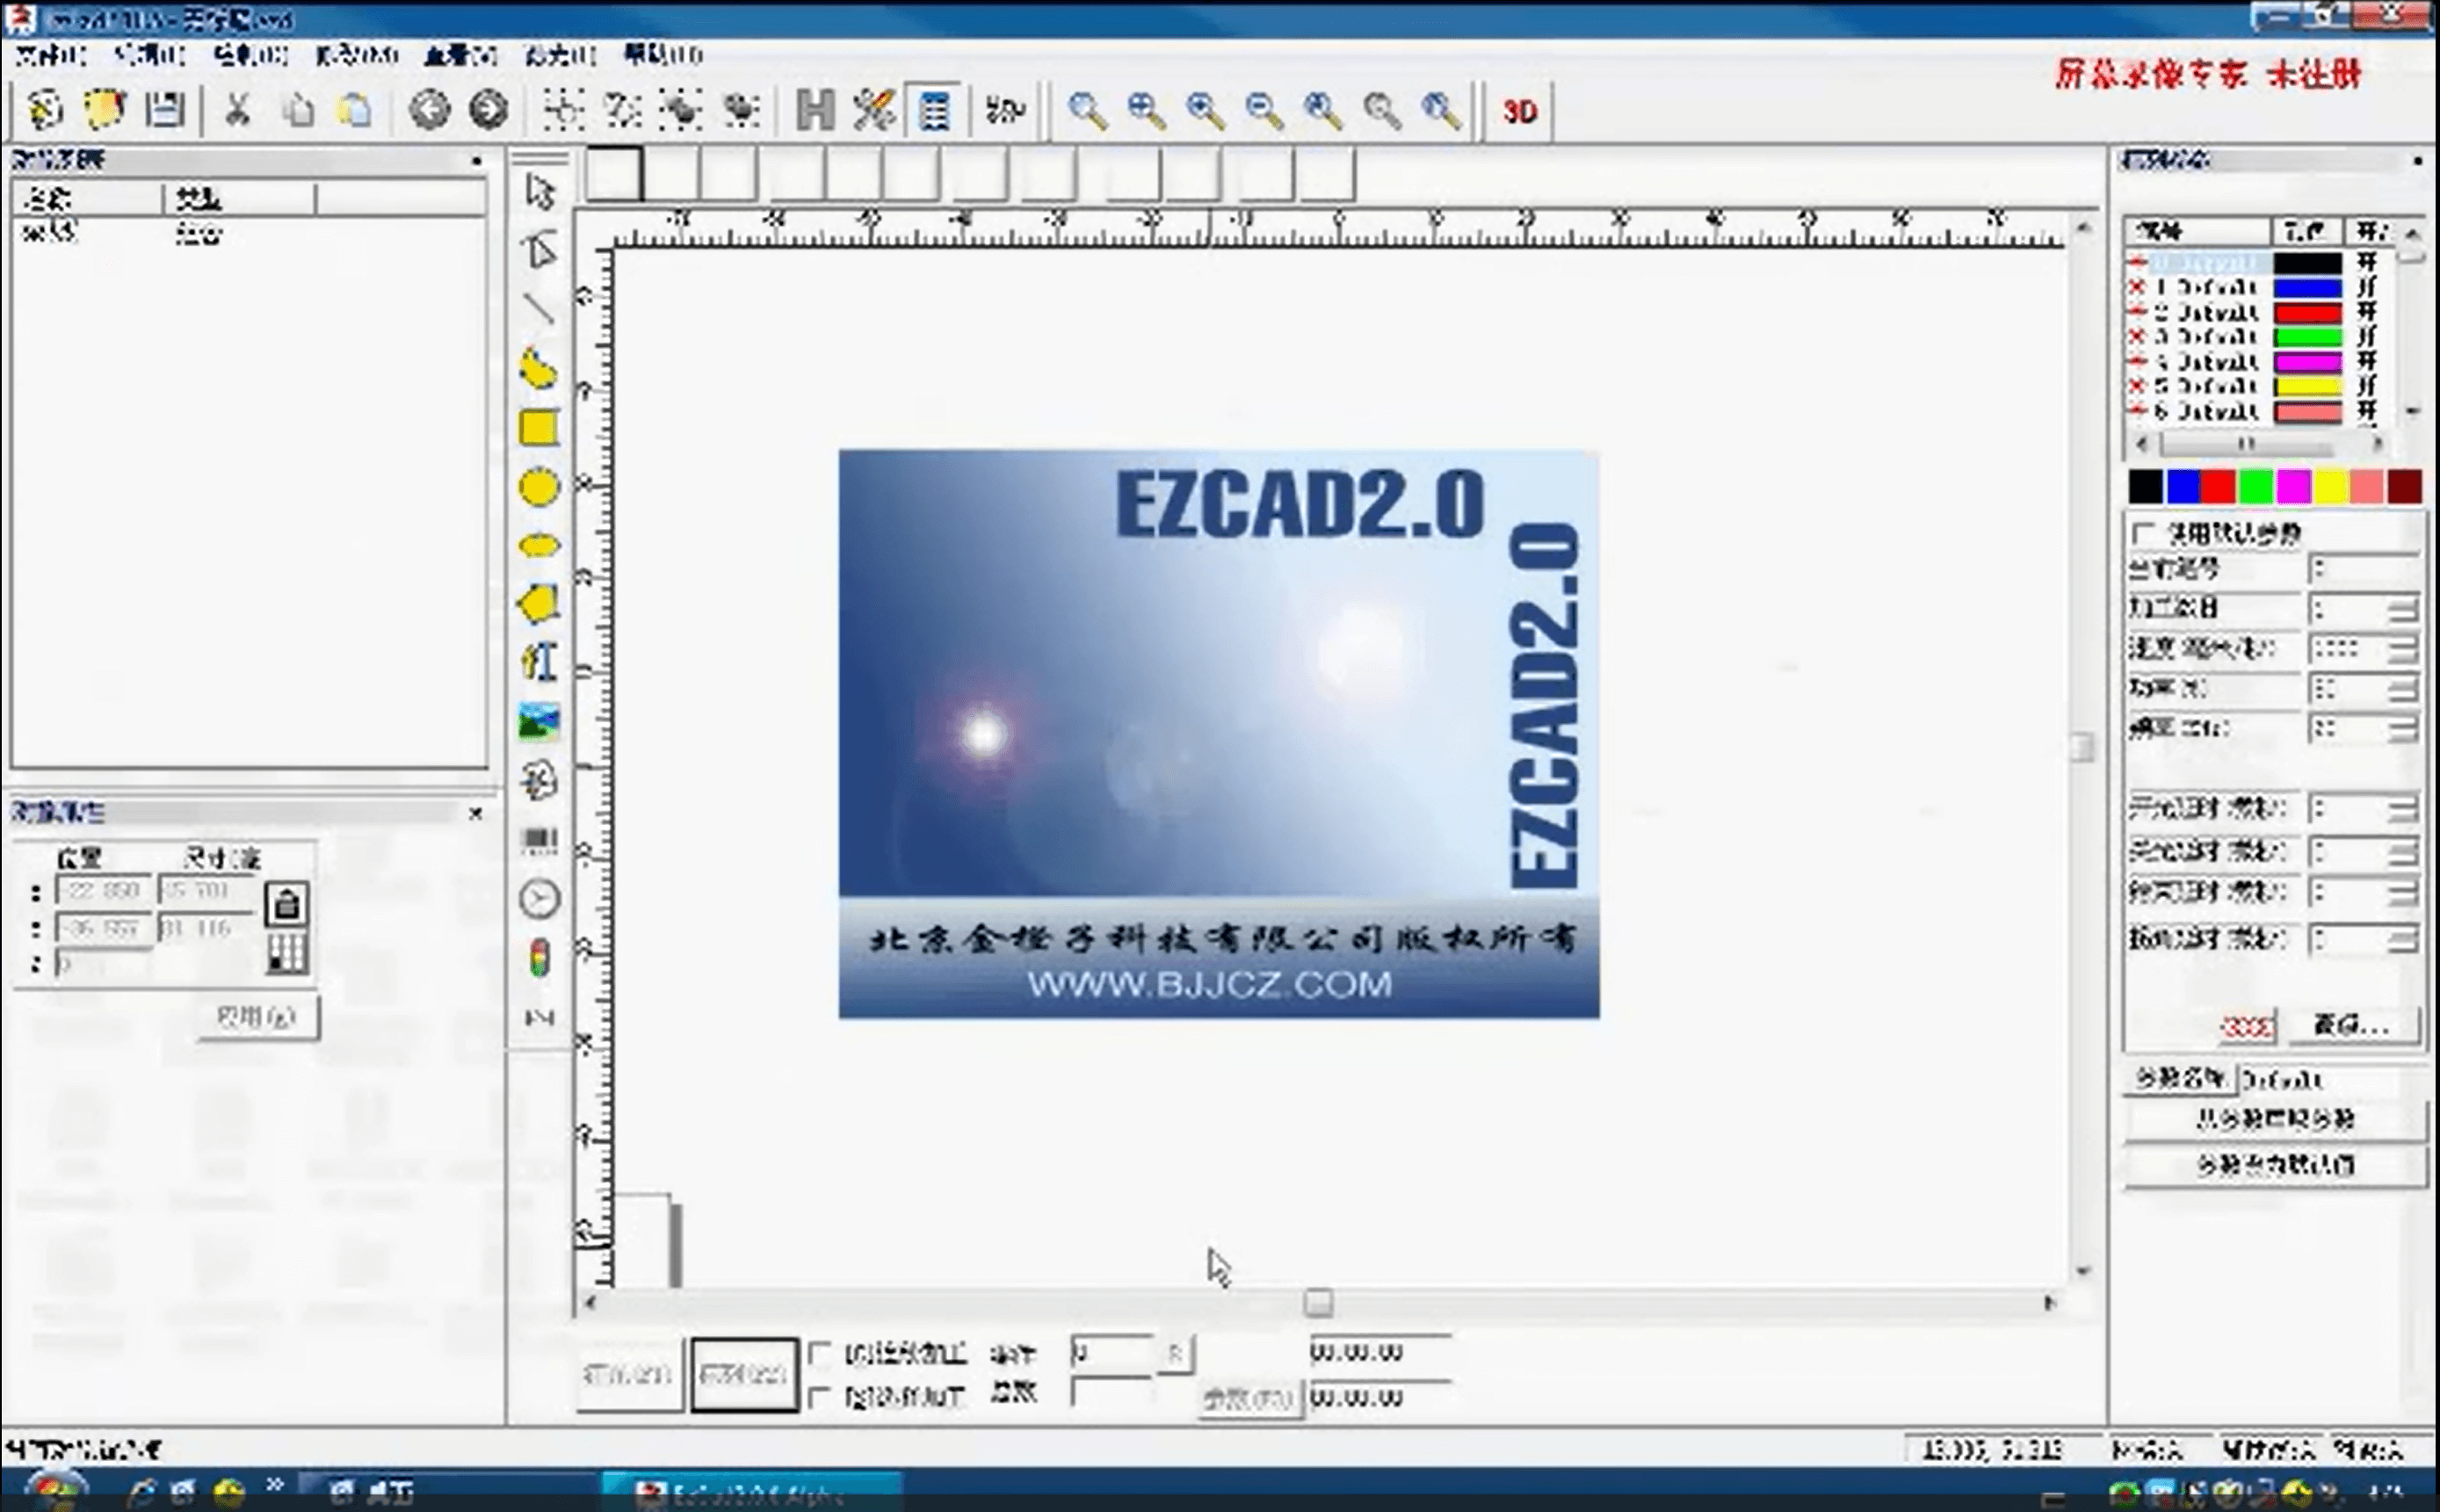Select the Rectangle tool
The height and width of the screenshot is (1512, 2440).
tap(540, 428)
